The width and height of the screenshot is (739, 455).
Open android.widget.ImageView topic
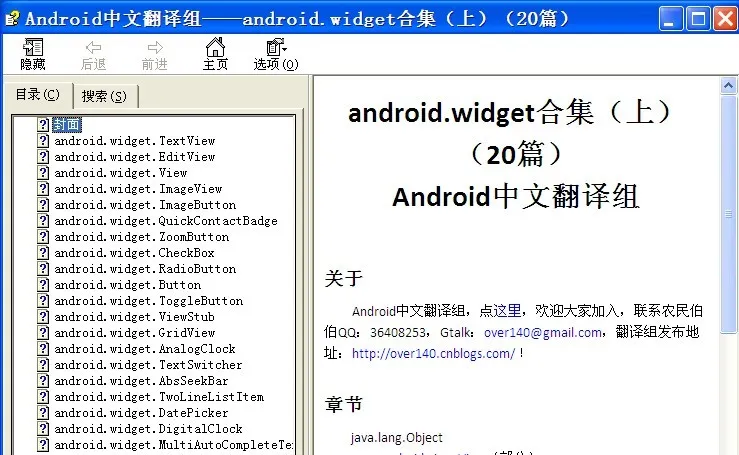coord(138,189)
